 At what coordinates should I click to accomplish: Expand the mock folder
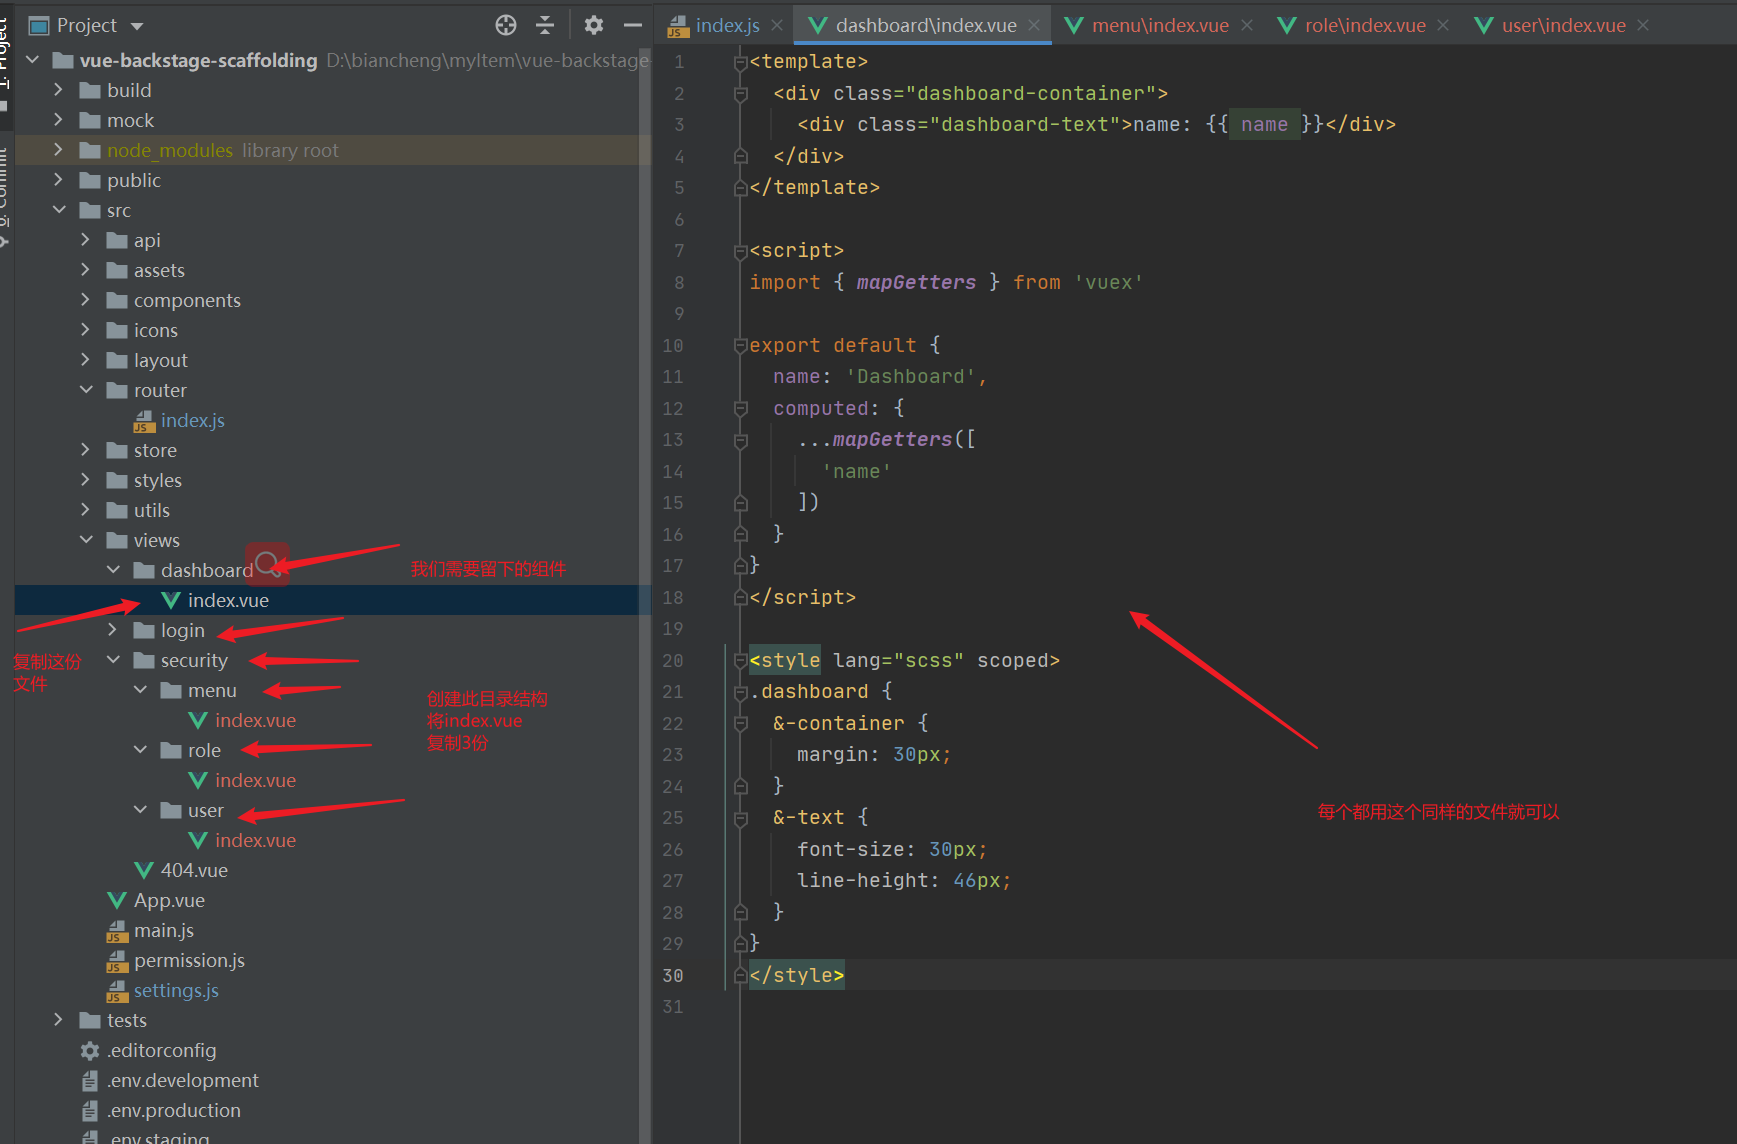coord(58,120)
